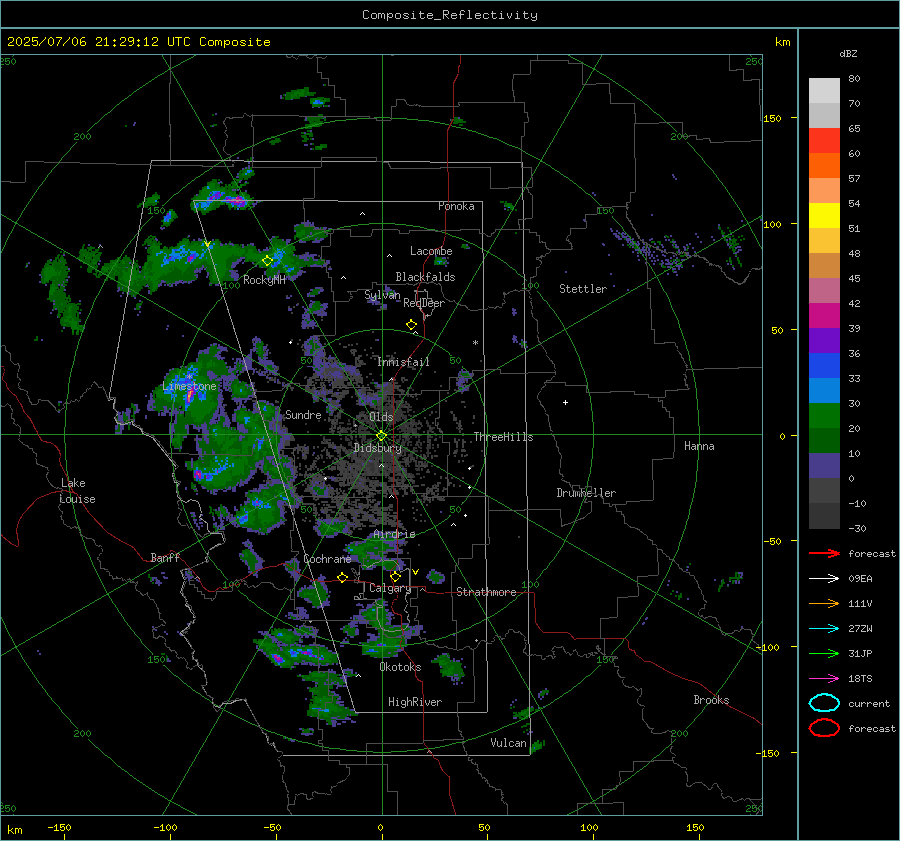Click the Blackfalds city label
The image size is (900, 841).
(x=425, y=277)
